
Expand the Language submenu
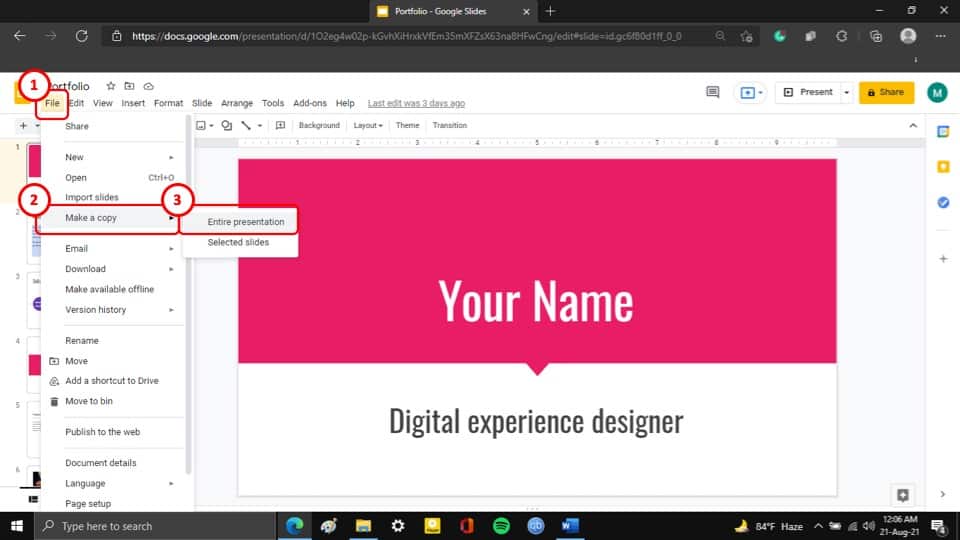113,483
